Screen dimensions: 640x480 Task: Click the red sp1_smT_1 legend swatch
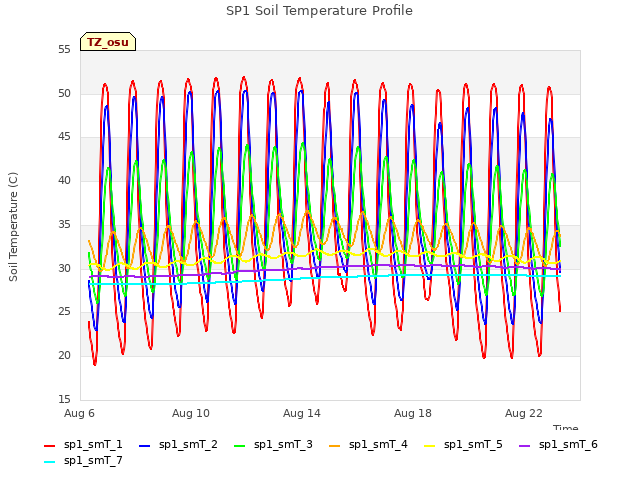49,446
